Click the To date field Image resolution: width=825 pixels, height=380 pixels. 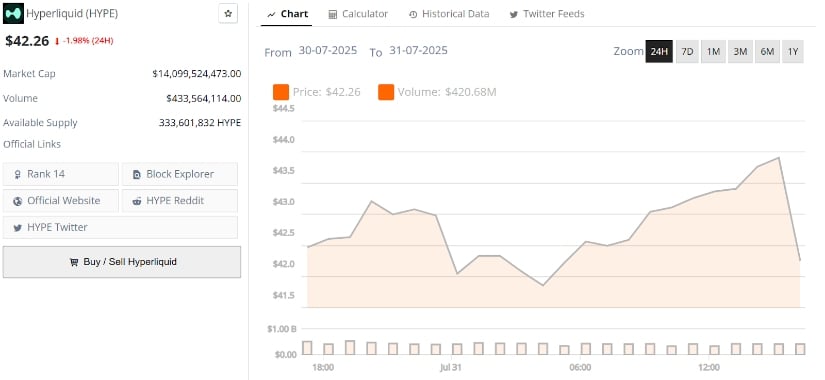418,51
